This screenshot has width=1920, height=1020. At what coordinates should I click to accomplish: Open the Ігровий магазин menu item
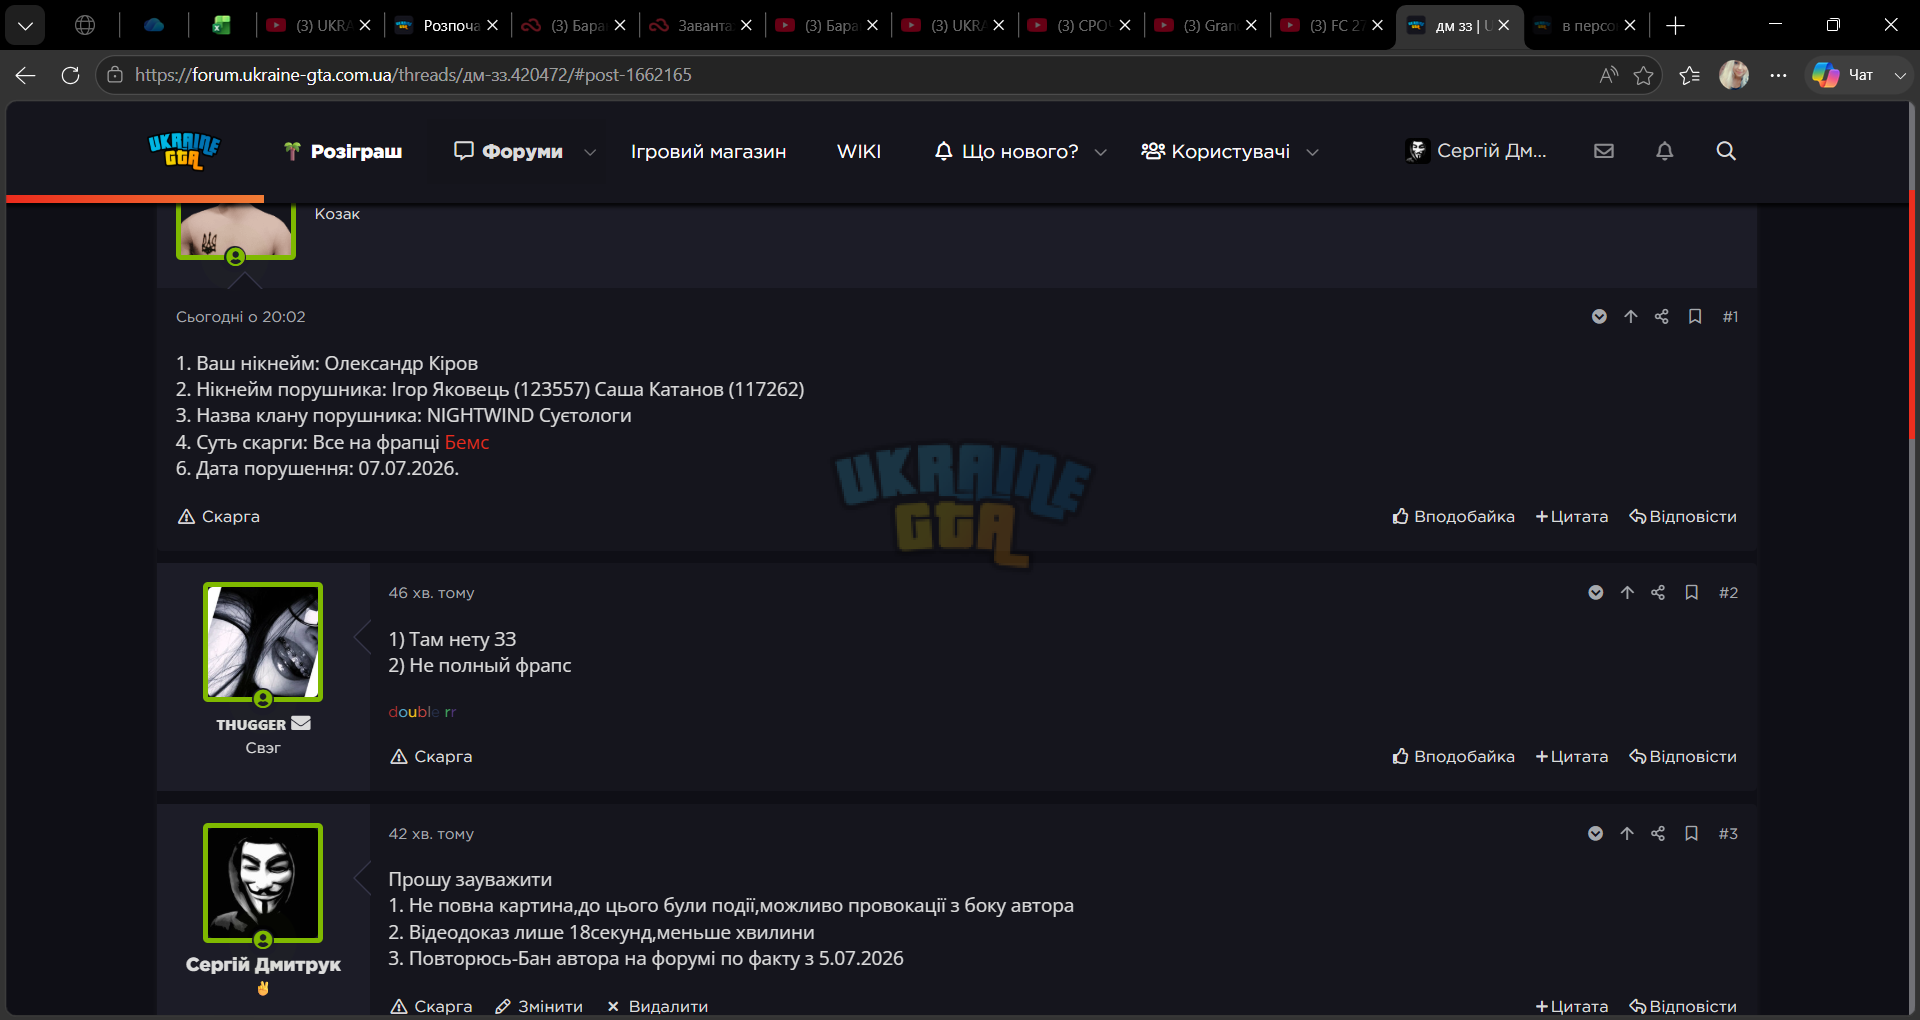click(x=708, y=152)
